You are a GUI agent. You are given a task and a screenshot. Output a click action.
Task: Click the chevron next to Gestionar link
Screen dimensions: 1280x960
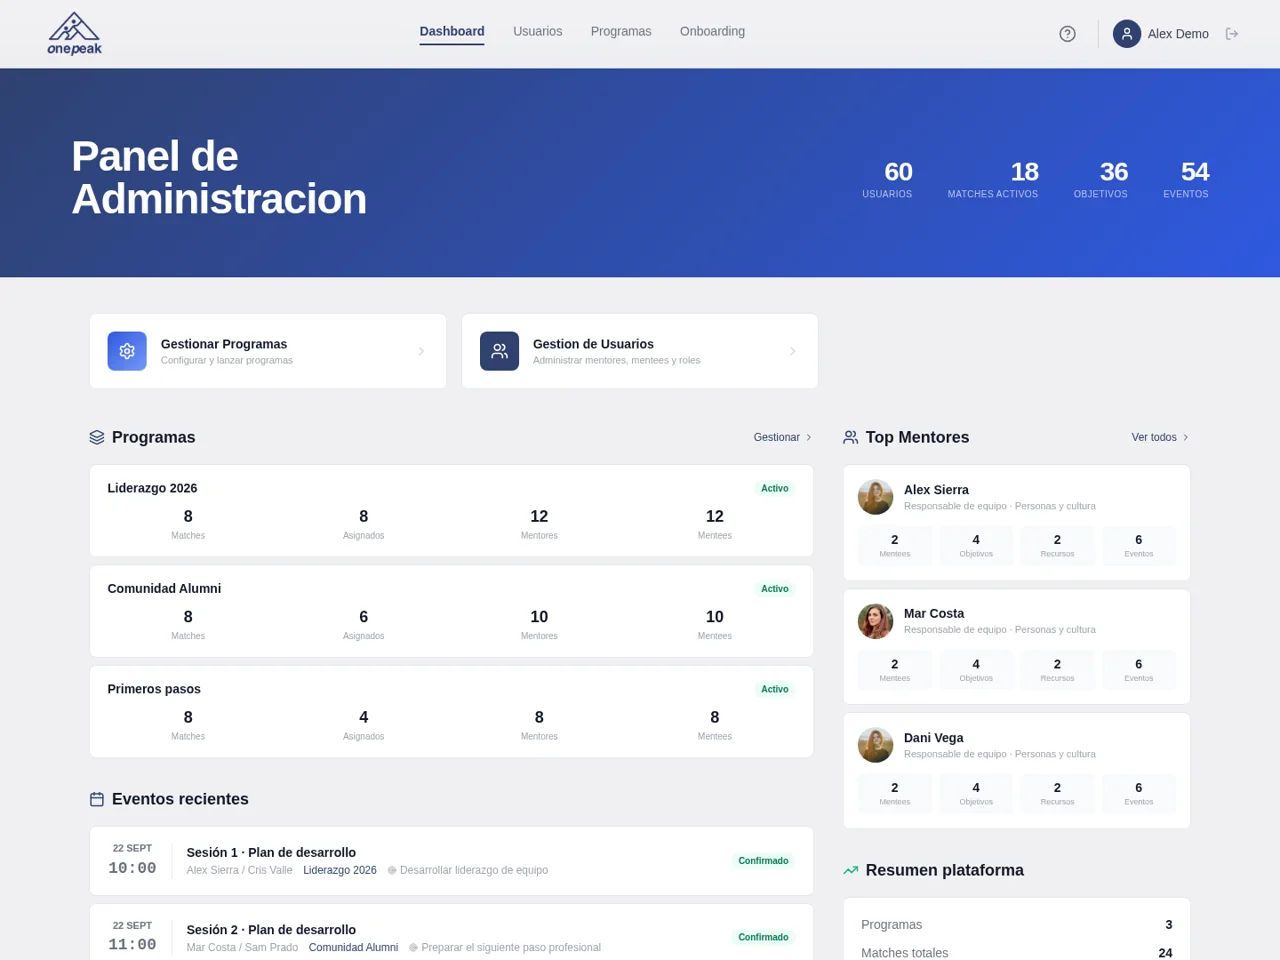point(809,437)
